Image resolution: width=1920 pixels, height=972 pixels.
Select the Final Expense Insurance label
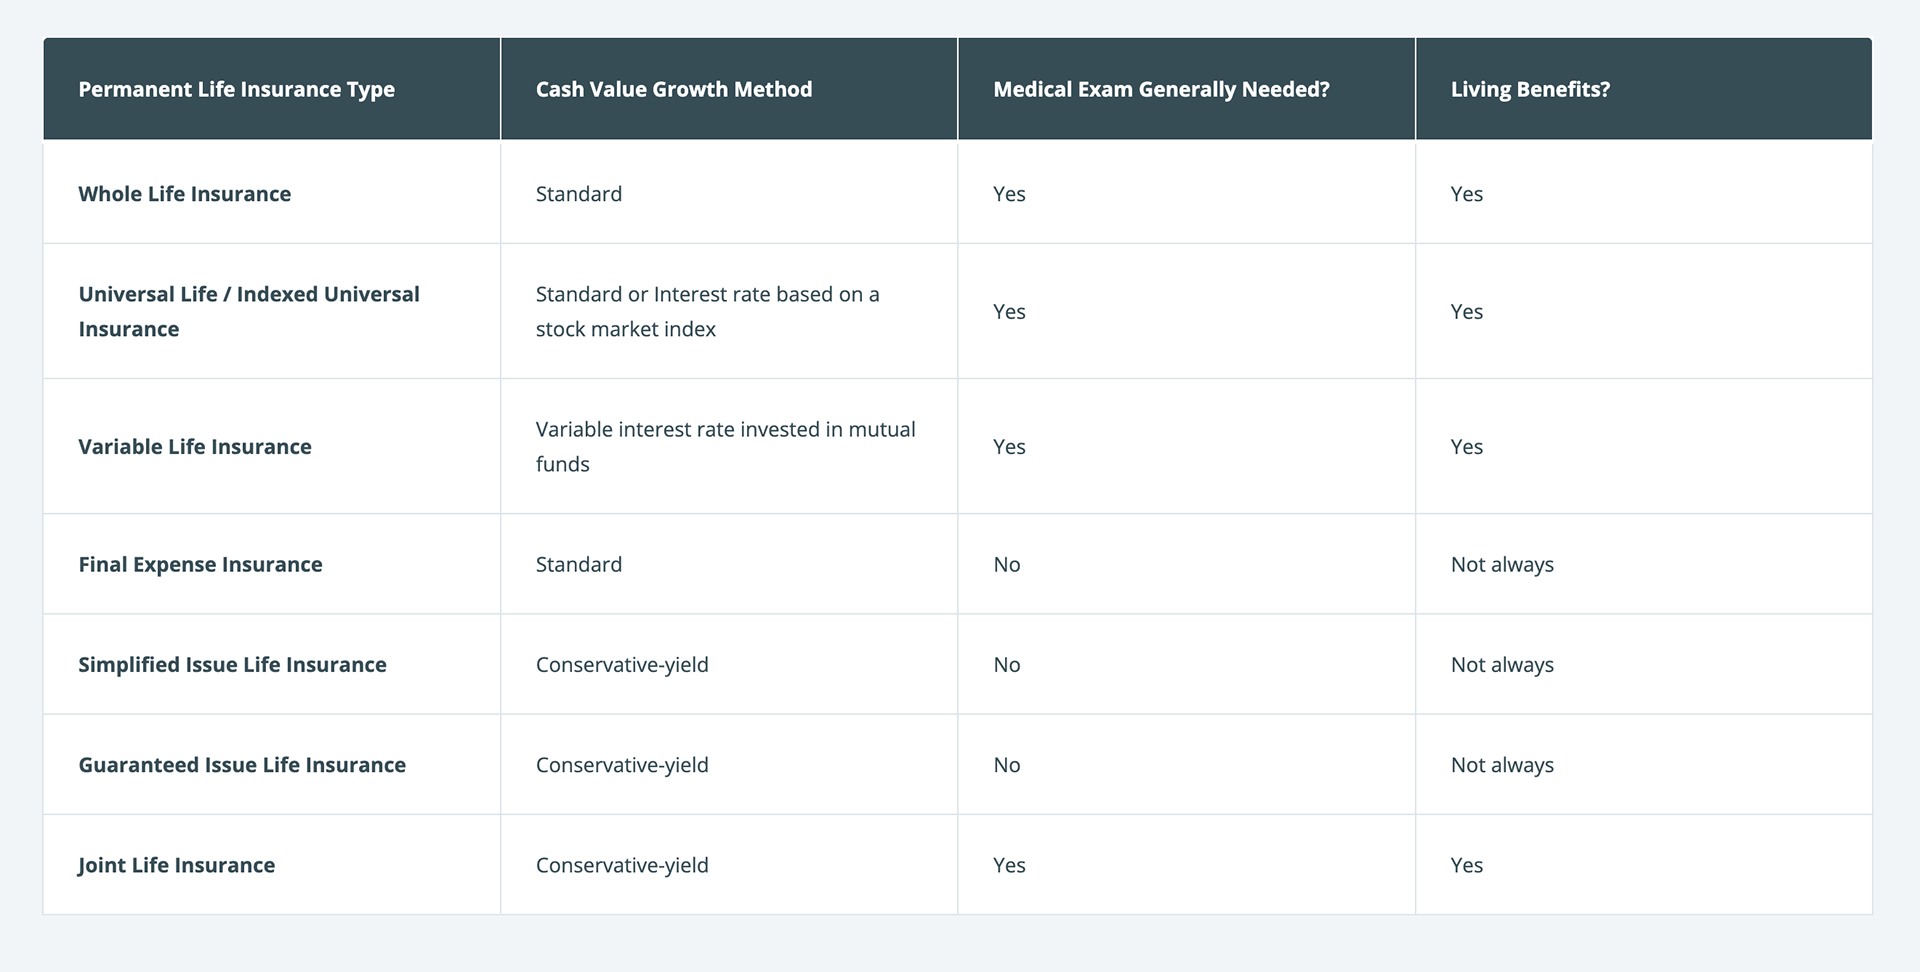click(200, 564)
